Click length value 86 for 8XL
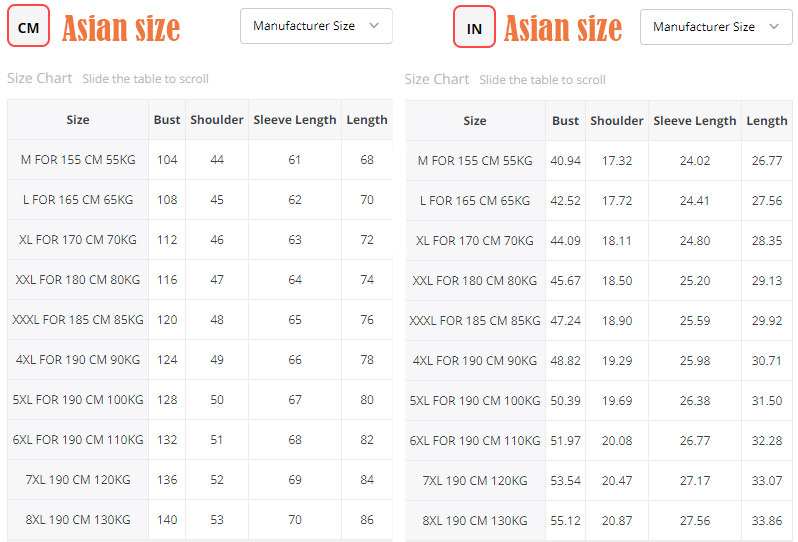 (367, 520)
